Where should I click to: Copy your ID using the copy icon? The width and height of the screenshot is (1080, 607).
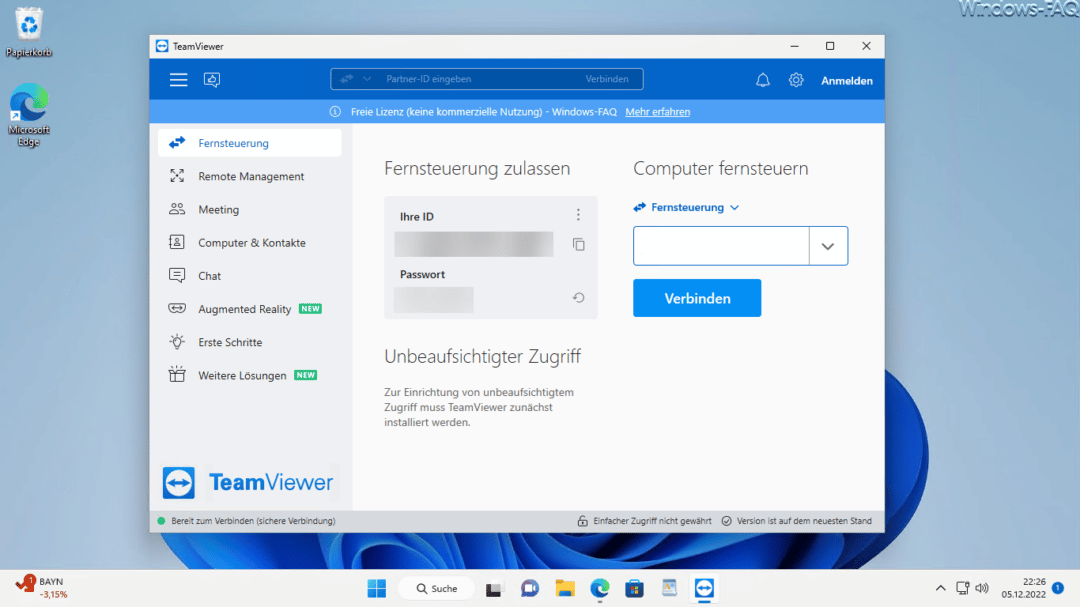pyautogui.click(x=578, y=243)
